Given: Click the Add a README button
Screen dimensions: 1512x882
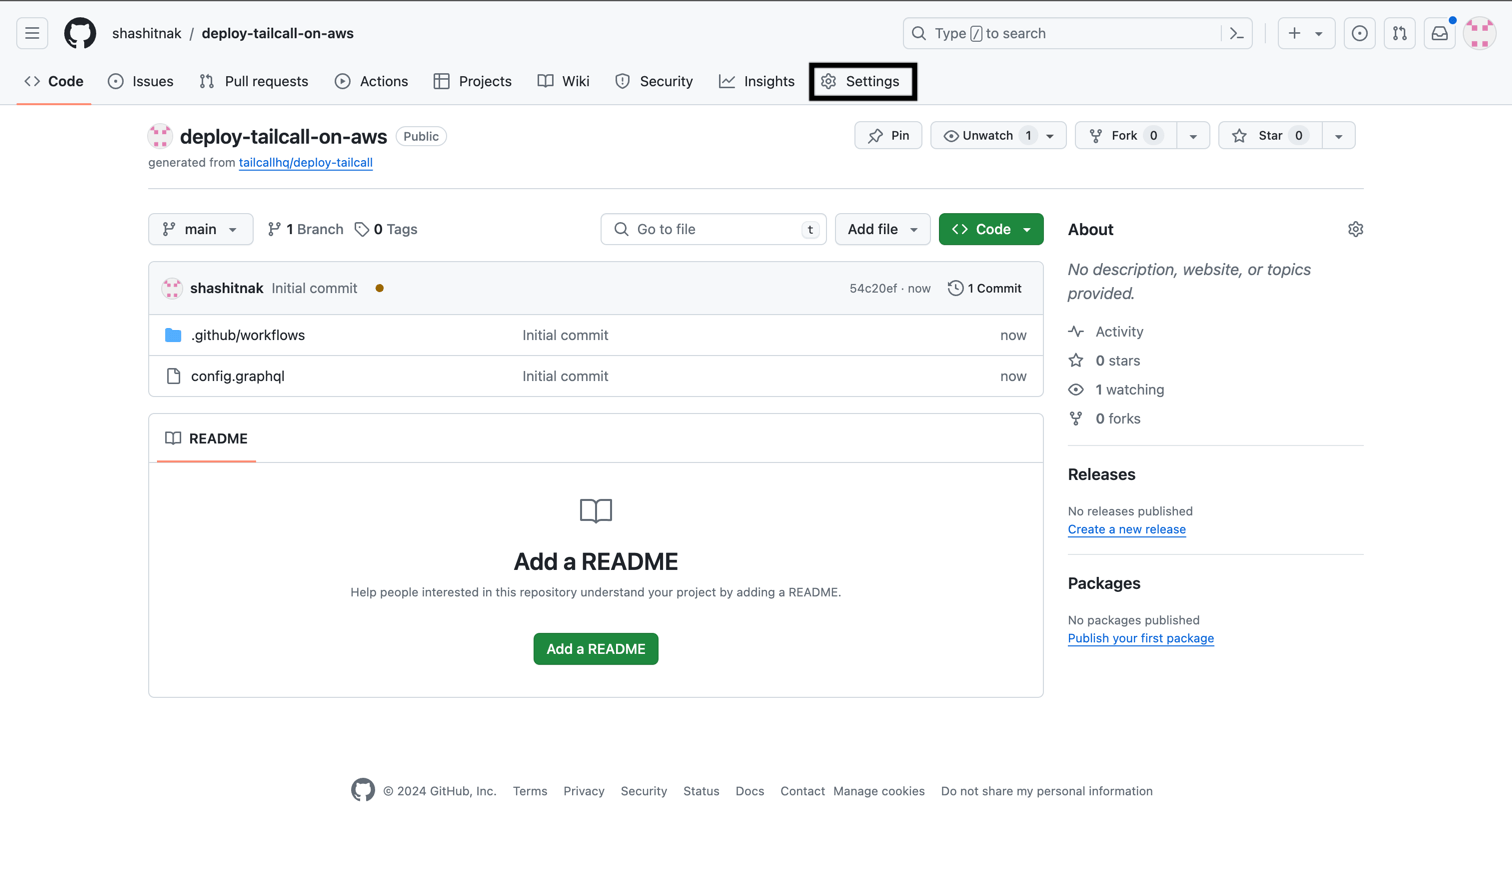Looking at the screenshot, I should tap(595, 649).
